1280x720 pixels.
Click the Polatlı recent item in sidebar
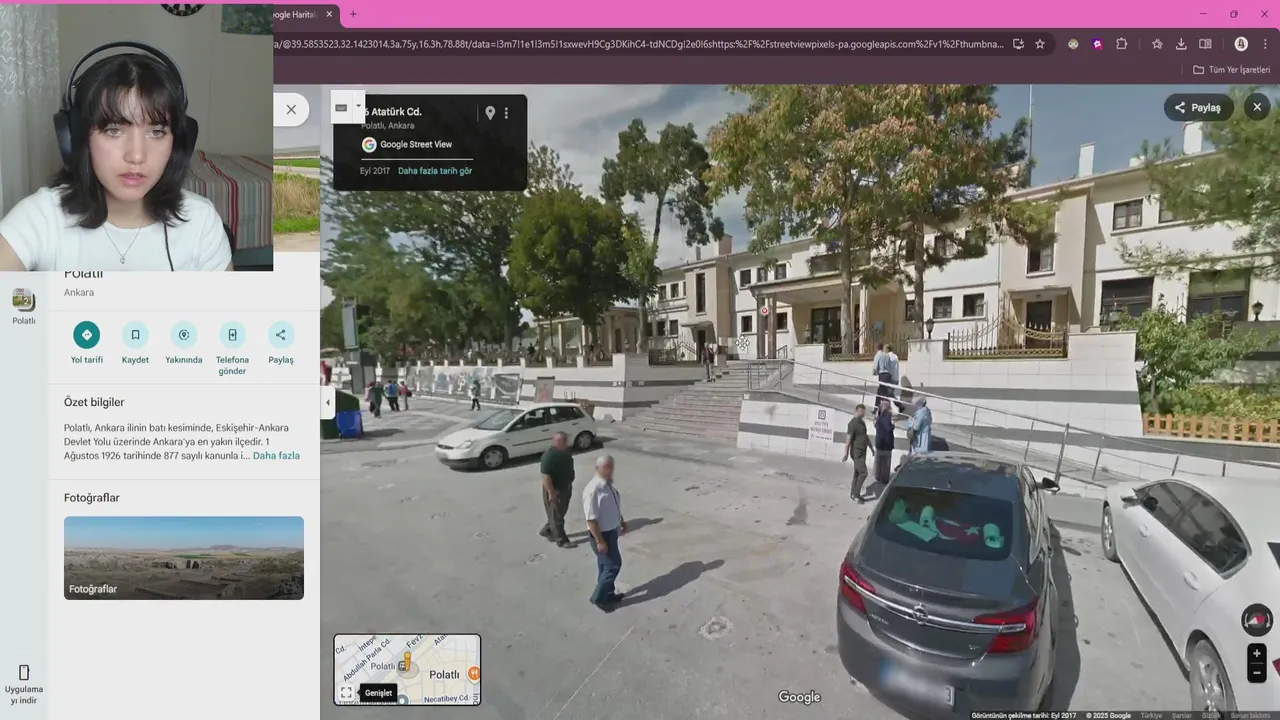[x=23, y=307]
